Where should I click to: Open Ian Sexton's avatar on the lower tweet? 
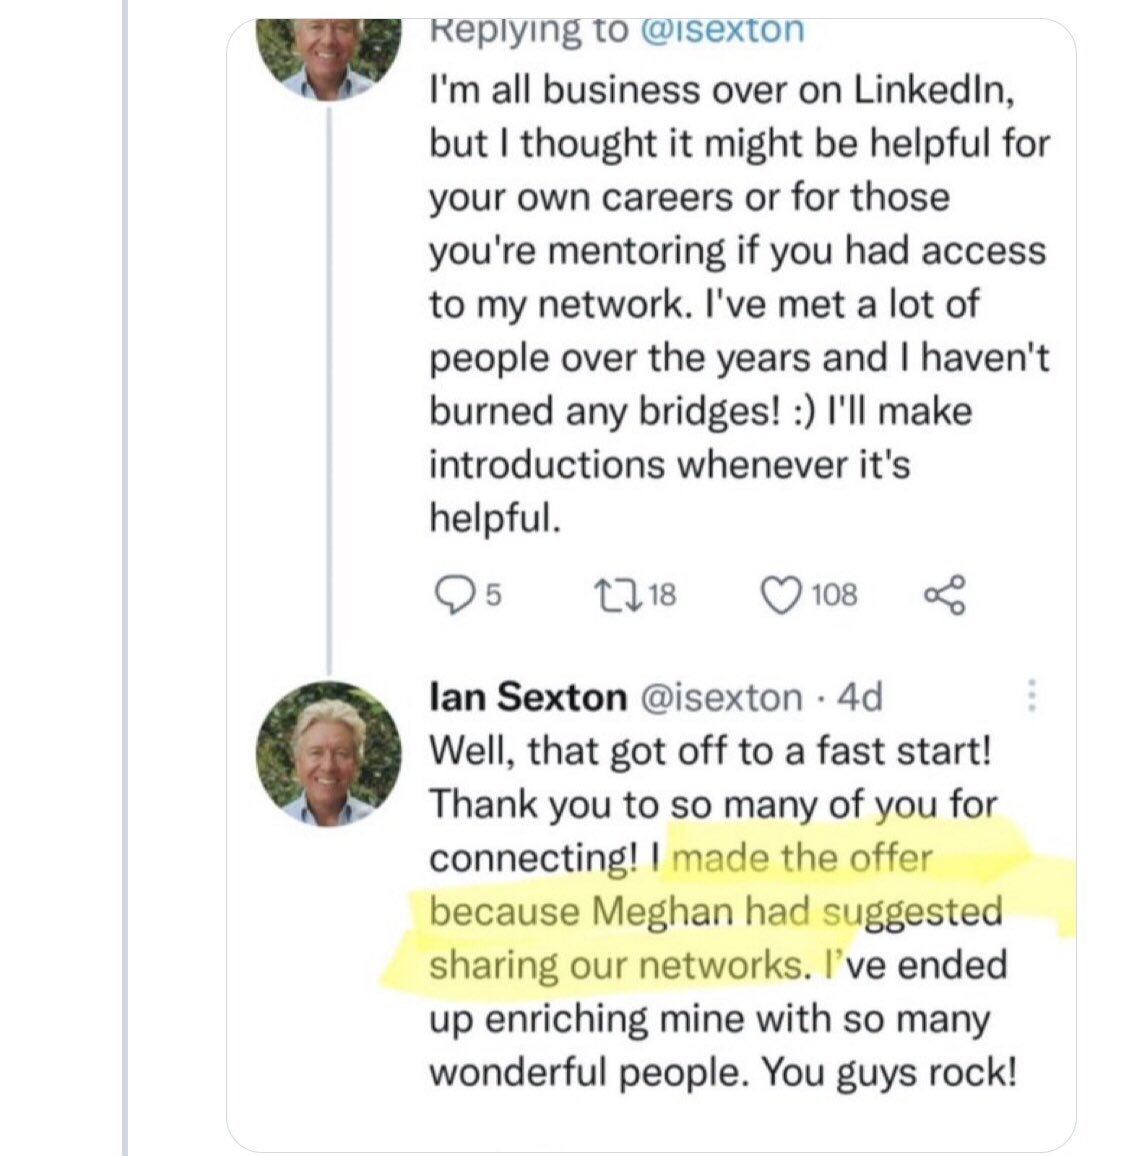(x=328, y=752)
